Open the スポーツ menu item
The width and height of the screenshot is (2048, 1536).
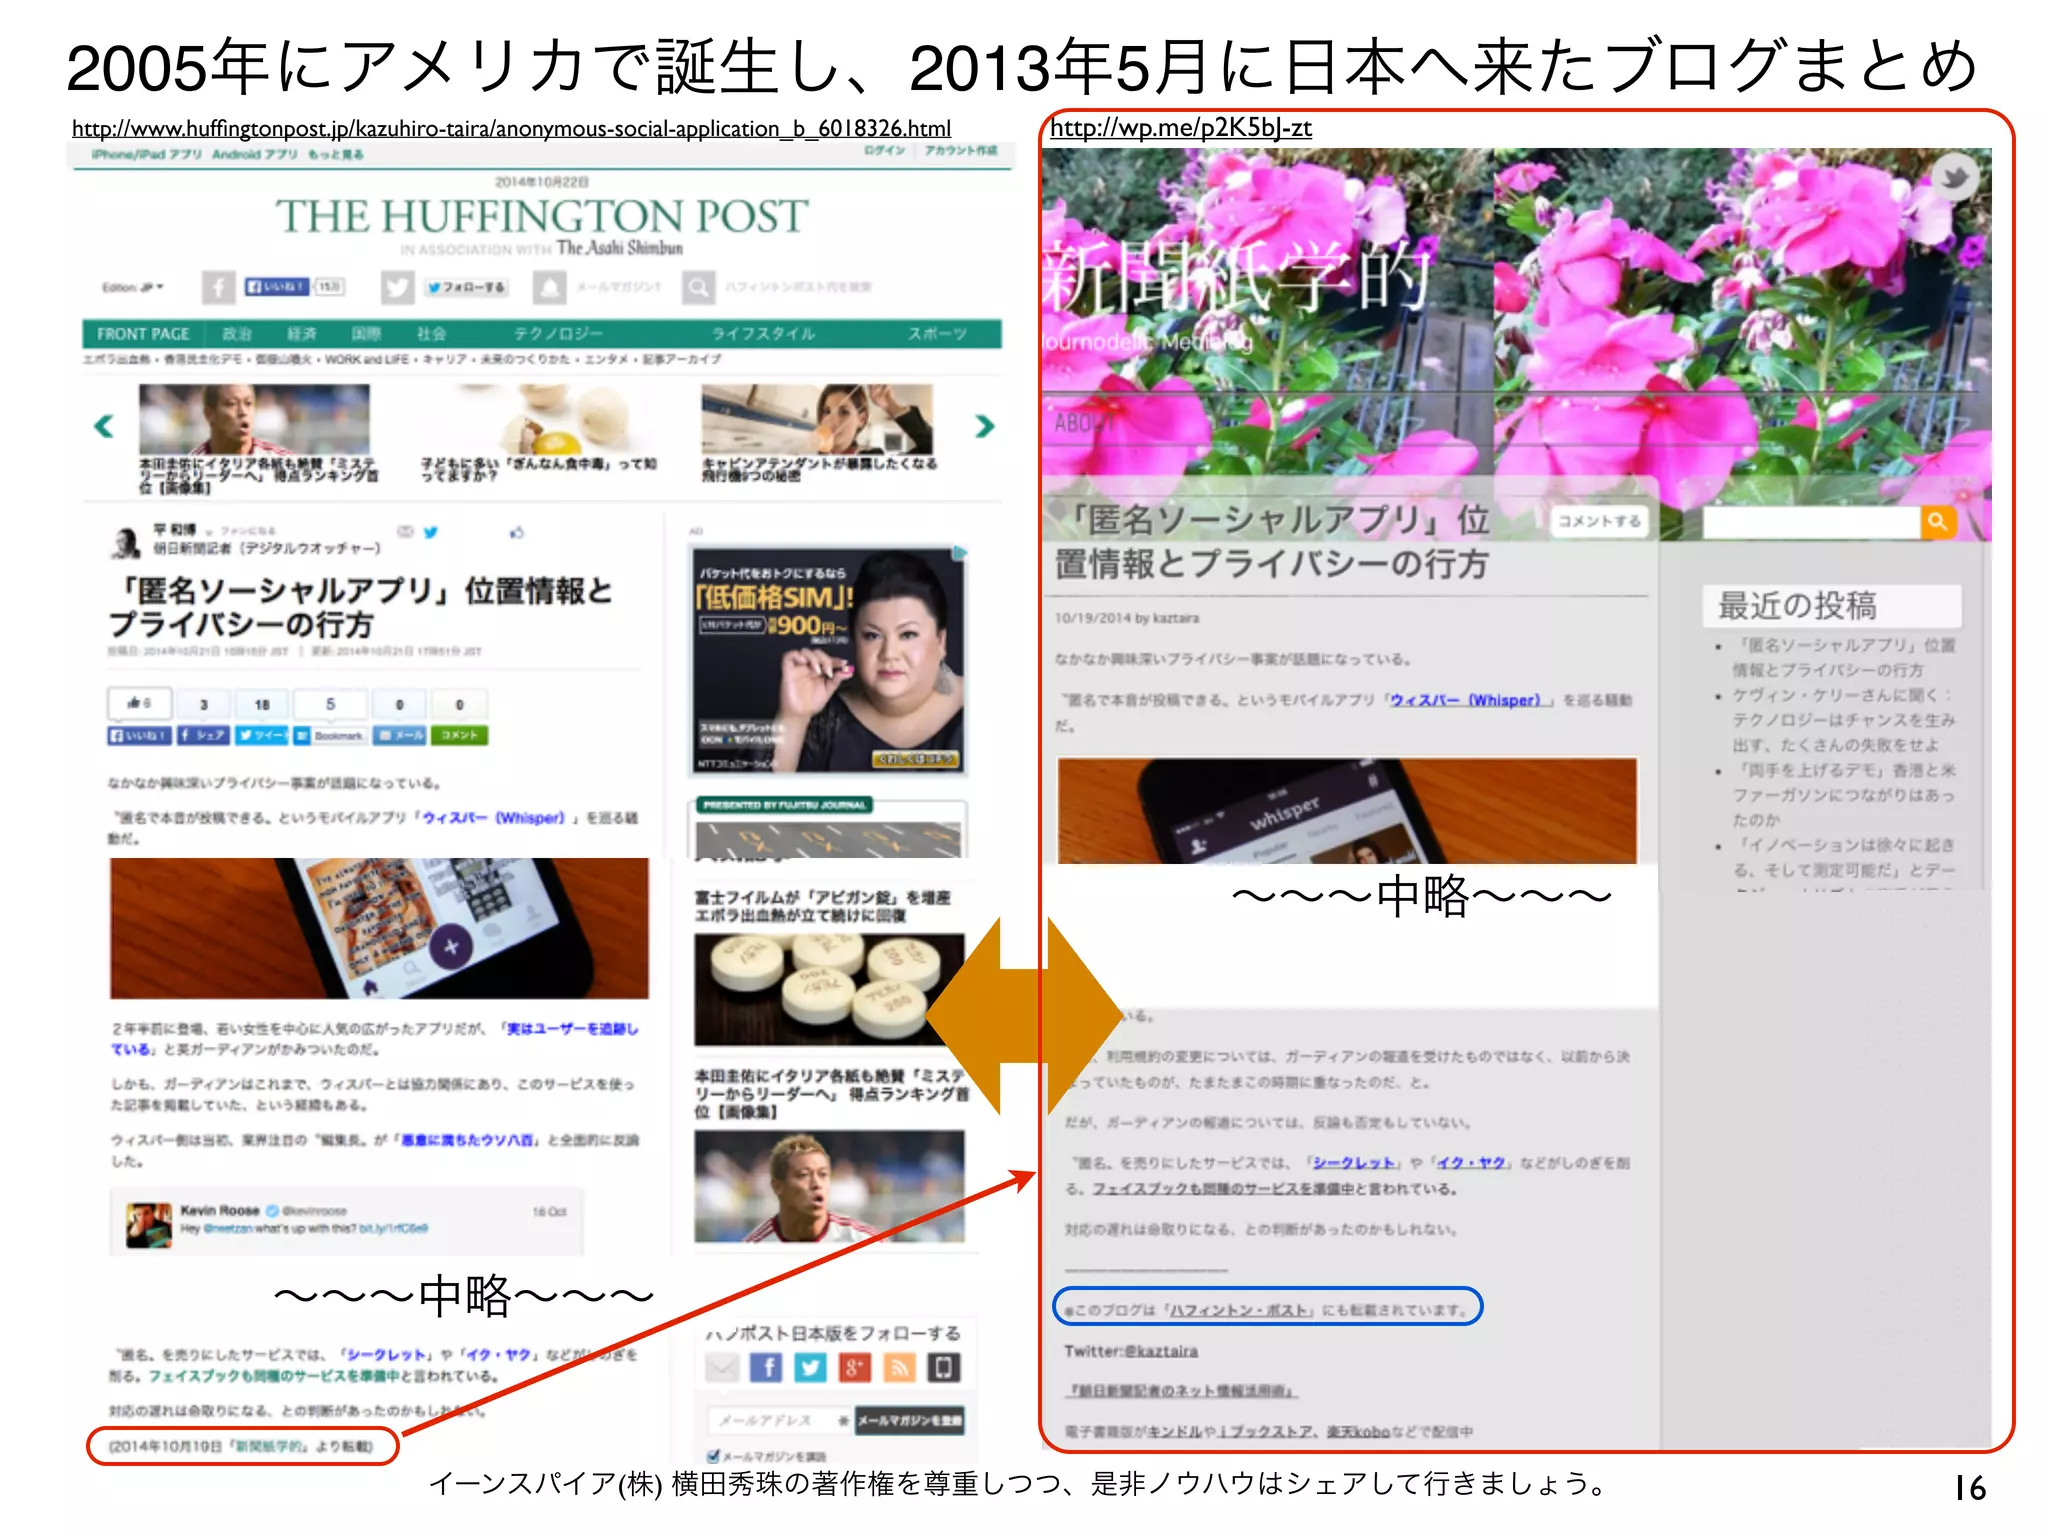[937, 334]
